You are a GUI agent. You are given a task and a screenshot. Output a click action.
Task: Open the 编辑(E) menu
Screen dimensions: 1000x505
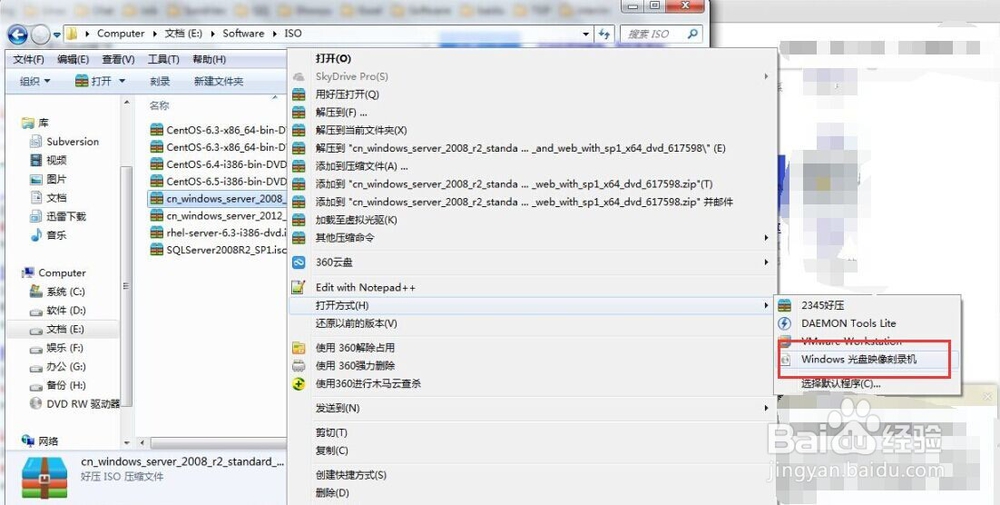[x=73, y=59]
